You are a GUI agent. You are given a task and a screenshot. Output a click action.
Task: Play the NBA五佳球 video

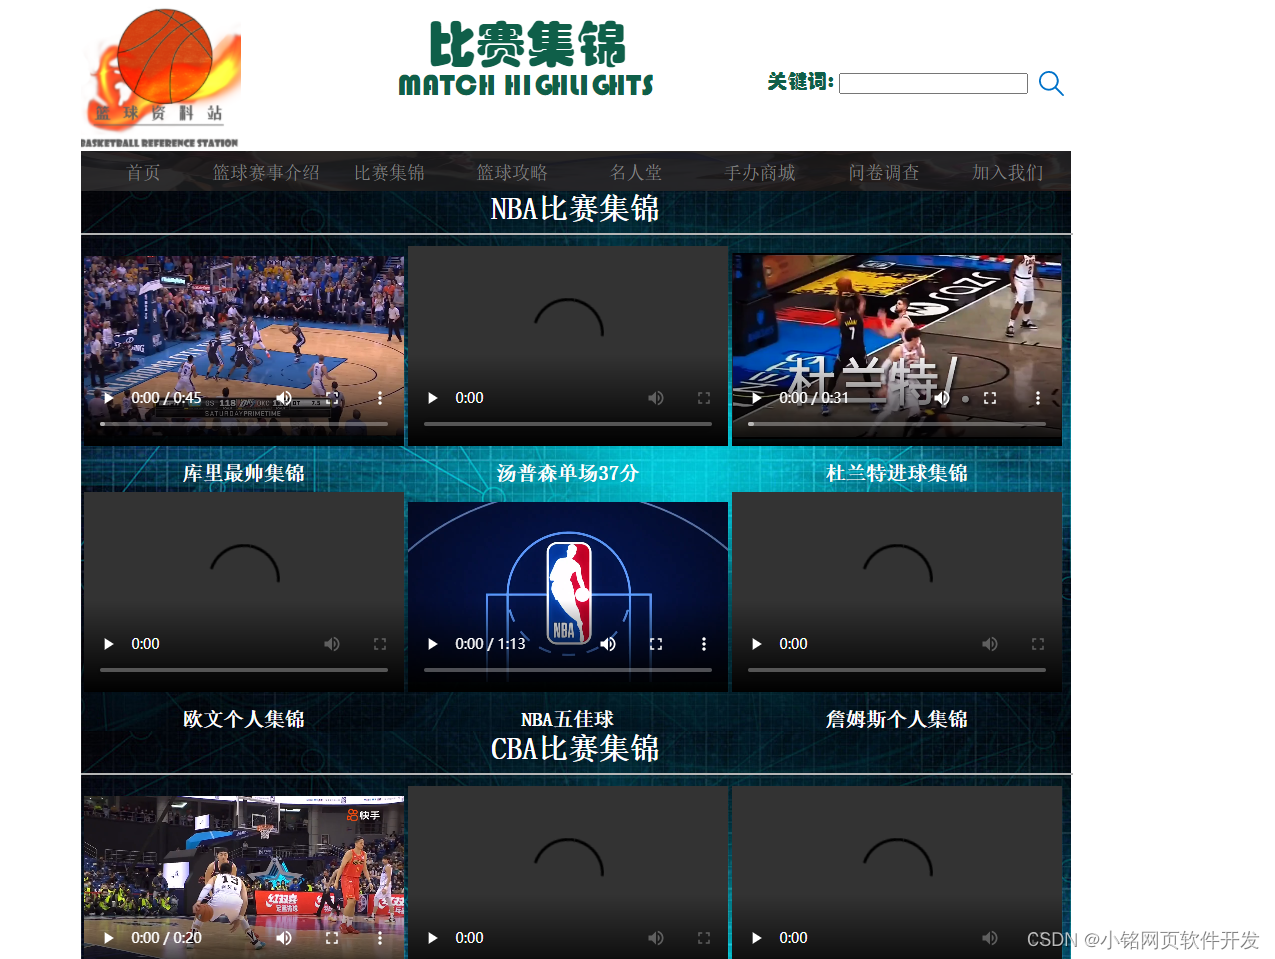click(432, 644)
